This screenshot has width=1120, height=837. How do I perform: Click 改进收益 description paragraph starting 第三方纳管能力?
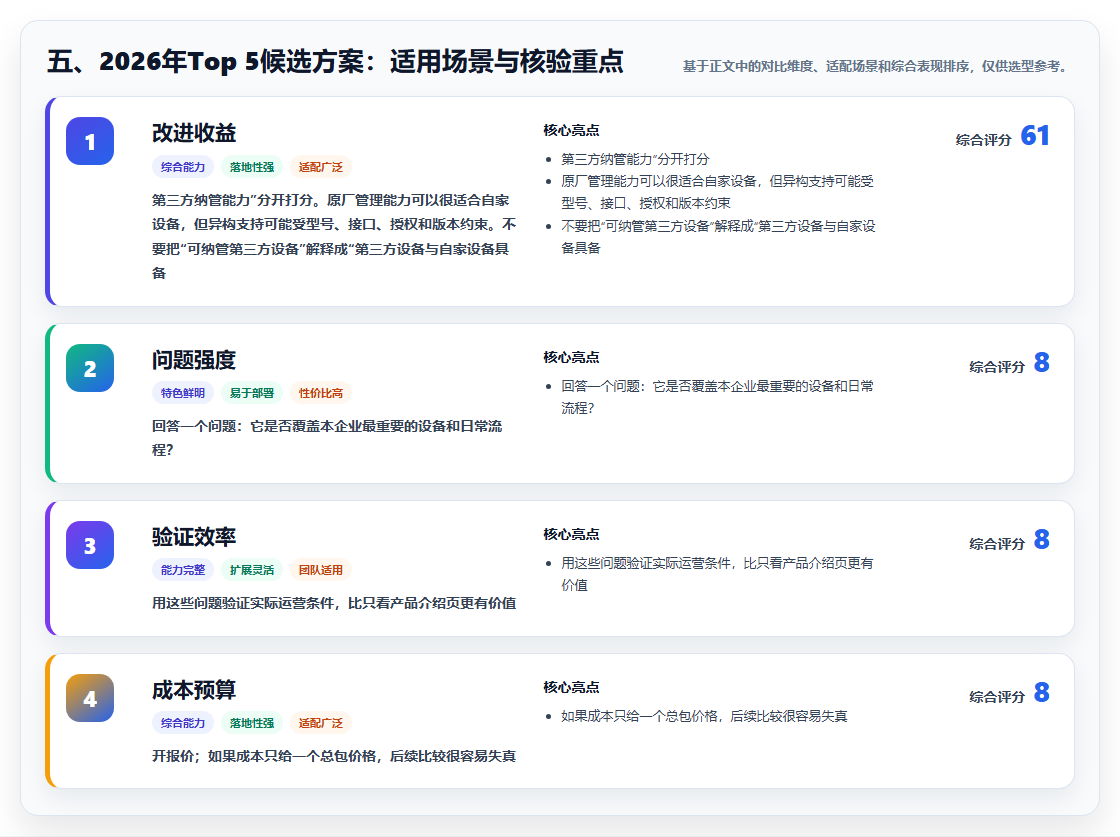334,236
